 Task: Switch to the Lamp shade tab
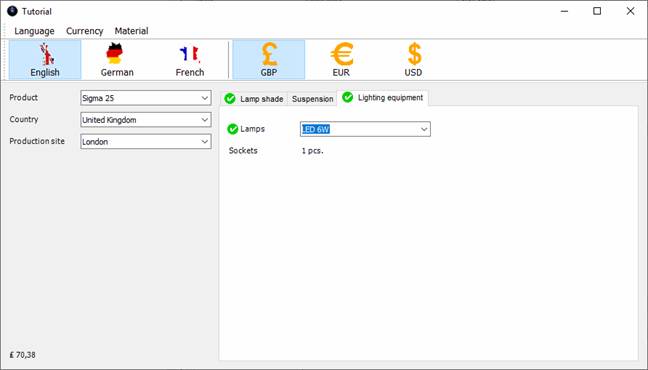[x=254, y=99]
